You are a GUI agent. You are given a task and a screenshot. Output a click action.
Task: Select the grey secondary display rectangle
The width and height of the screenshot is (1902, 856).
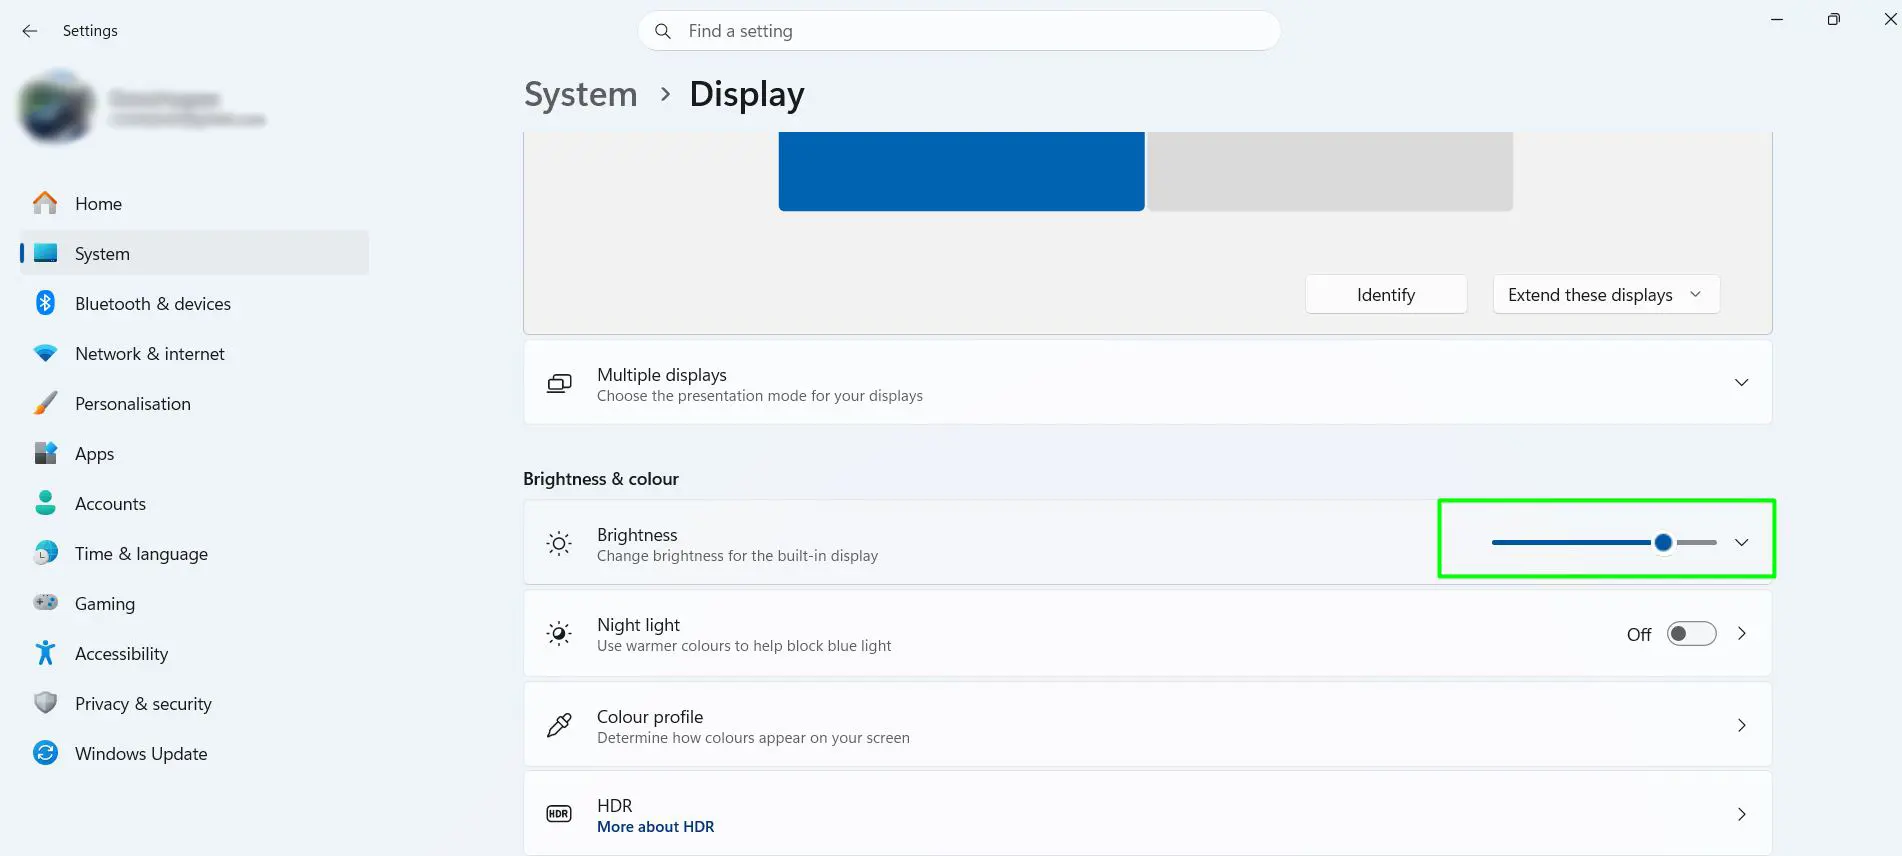point(1330,171)
